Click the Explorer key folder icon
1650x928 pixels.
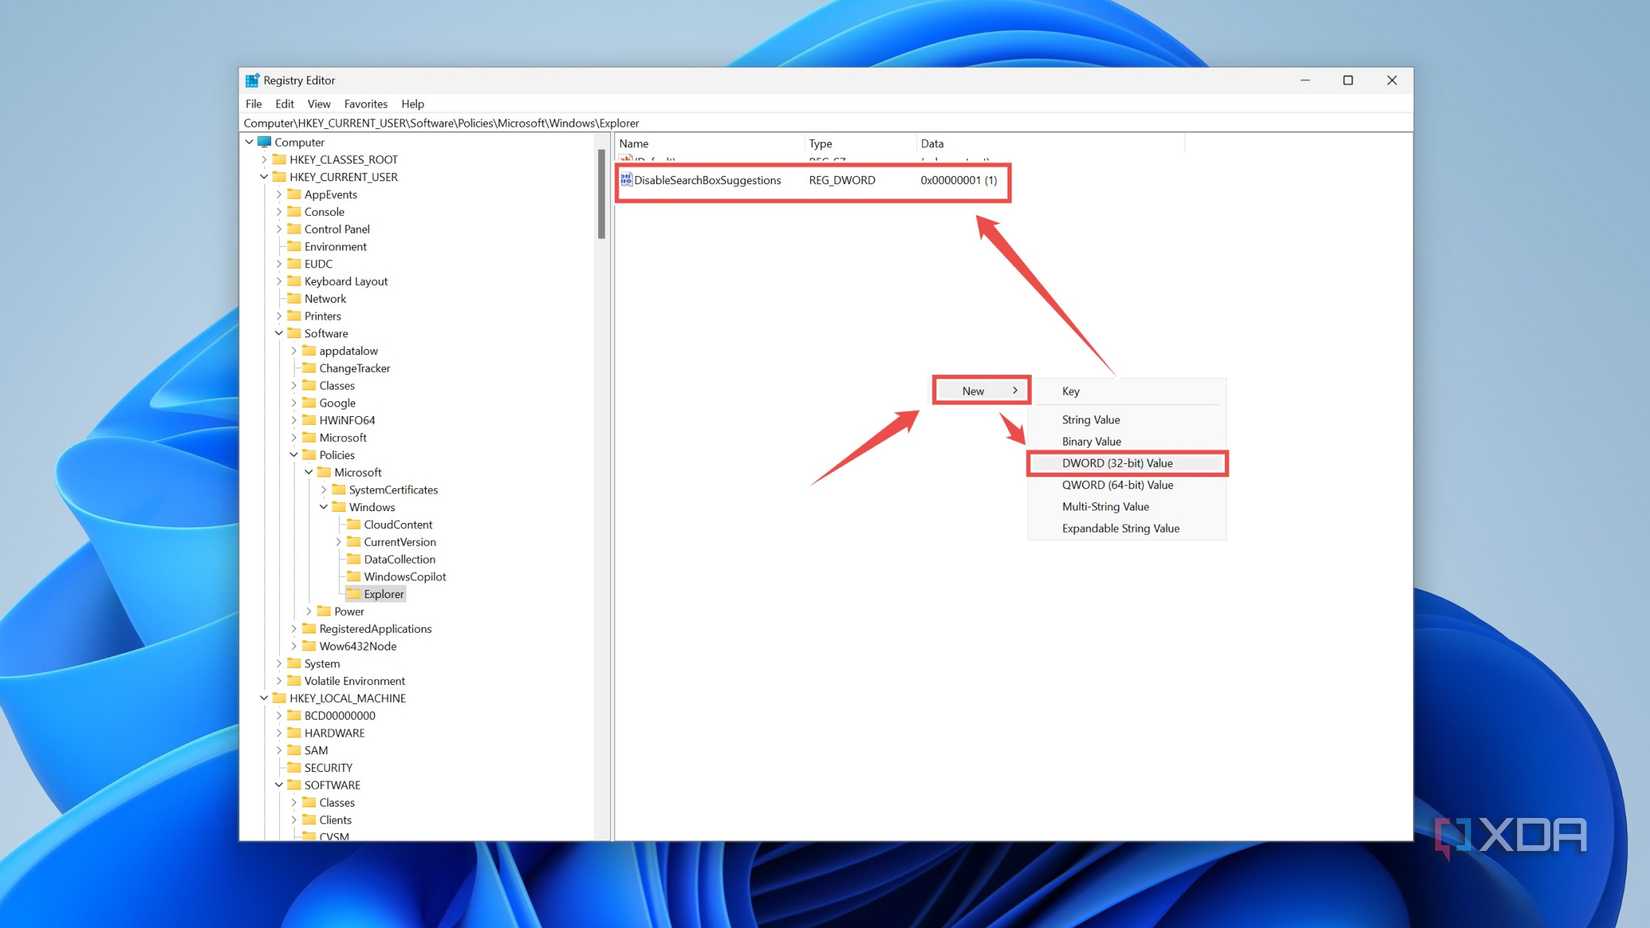pyautogui.click(x=353, y=594)
